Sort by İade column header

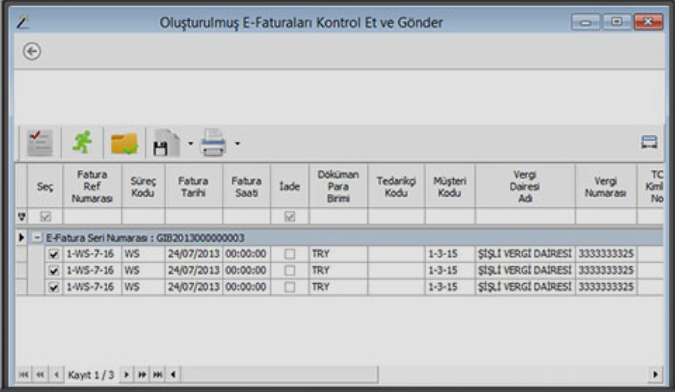290,186
